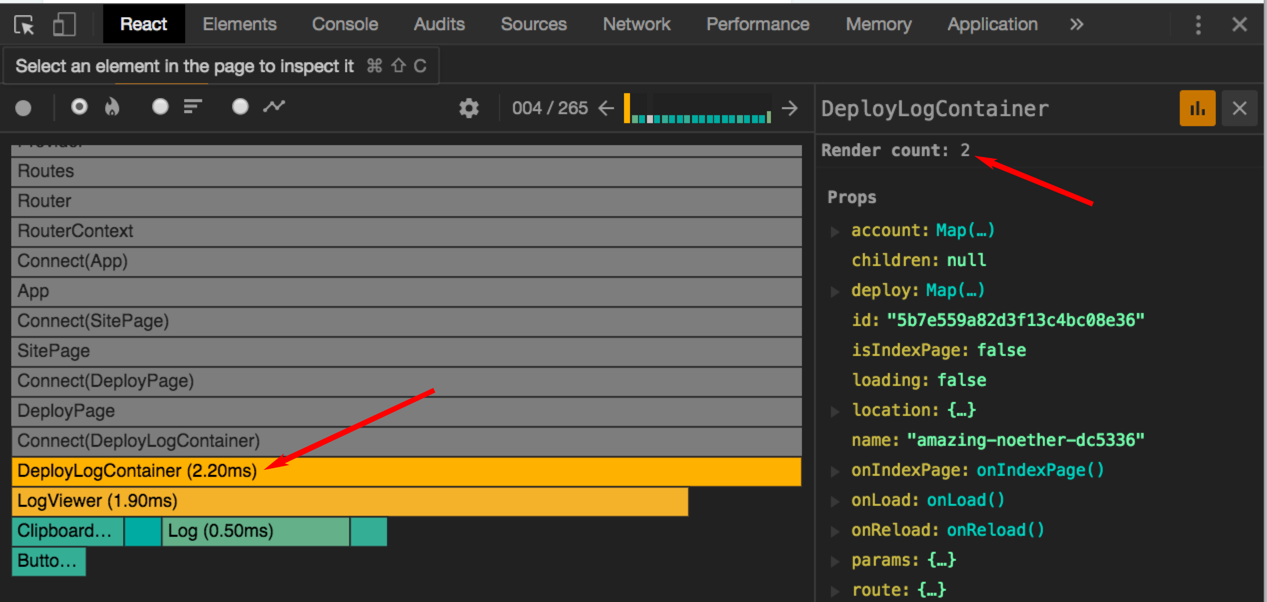Select the interactions view radio button
This screenshot has width=1267, height=602.
pyautogui.click(x=239, y=107)
